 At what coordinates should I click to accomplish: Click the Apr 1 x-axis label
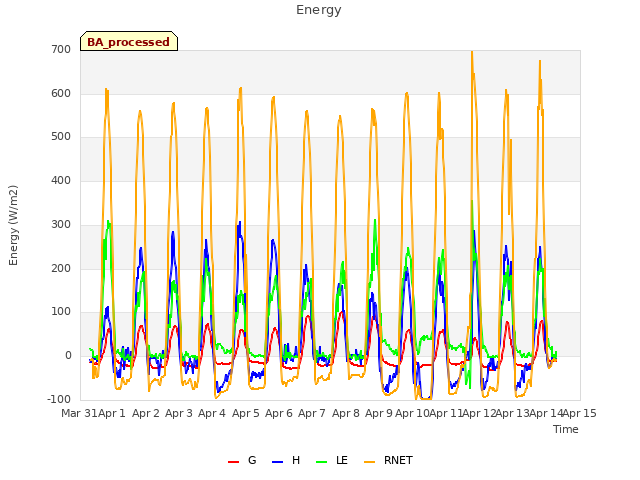(x=112, y=413)
